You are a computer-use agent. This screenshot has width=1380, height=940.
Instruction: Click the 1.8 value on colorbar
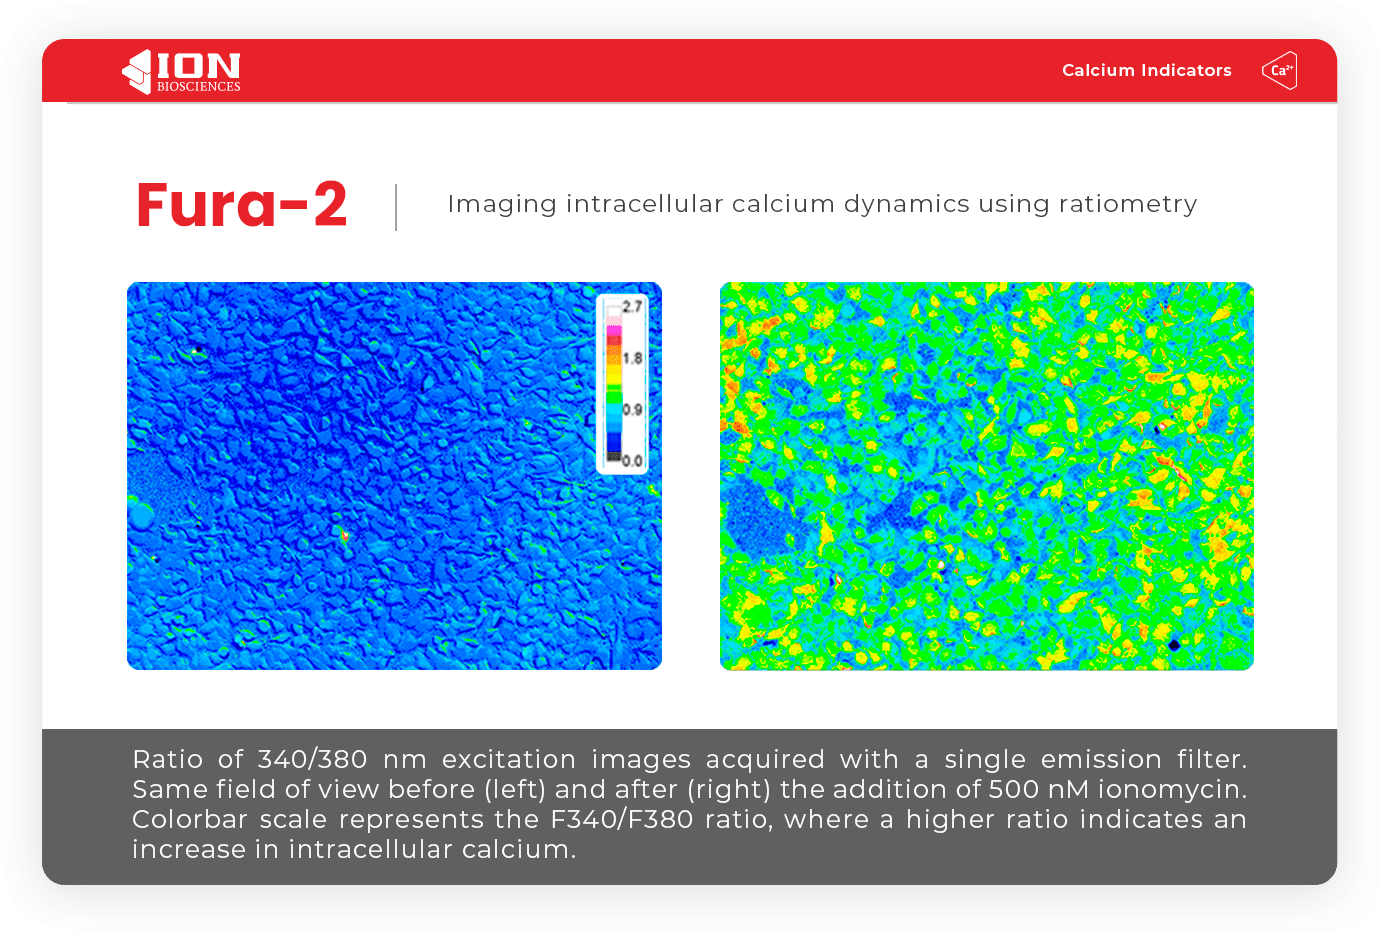coord(632,358)
